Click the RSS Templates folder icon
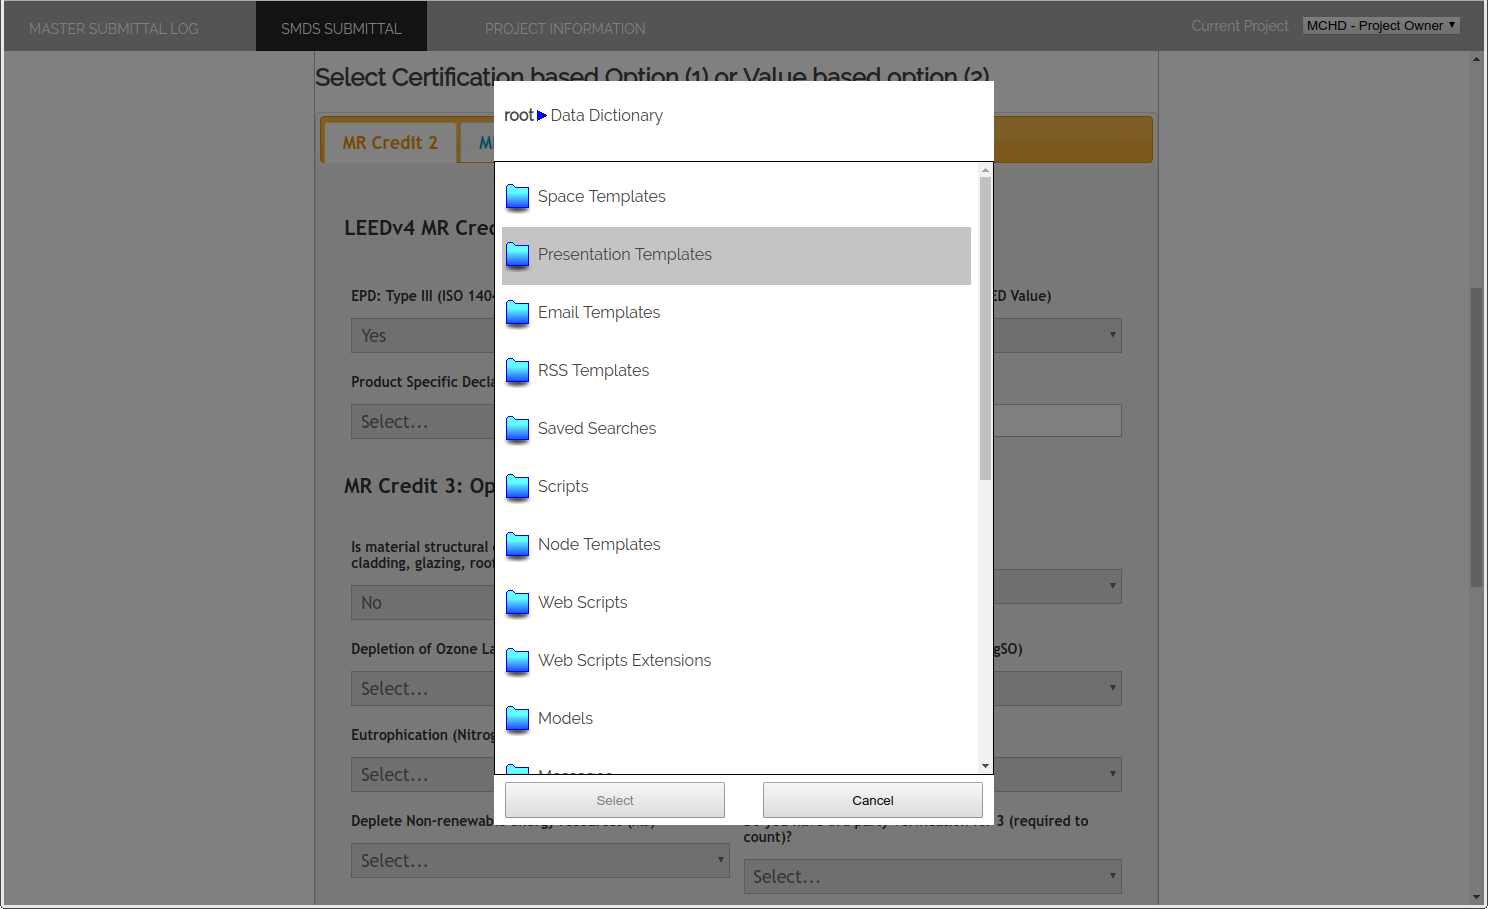1488x909 pixels. [x=517, y=371]
